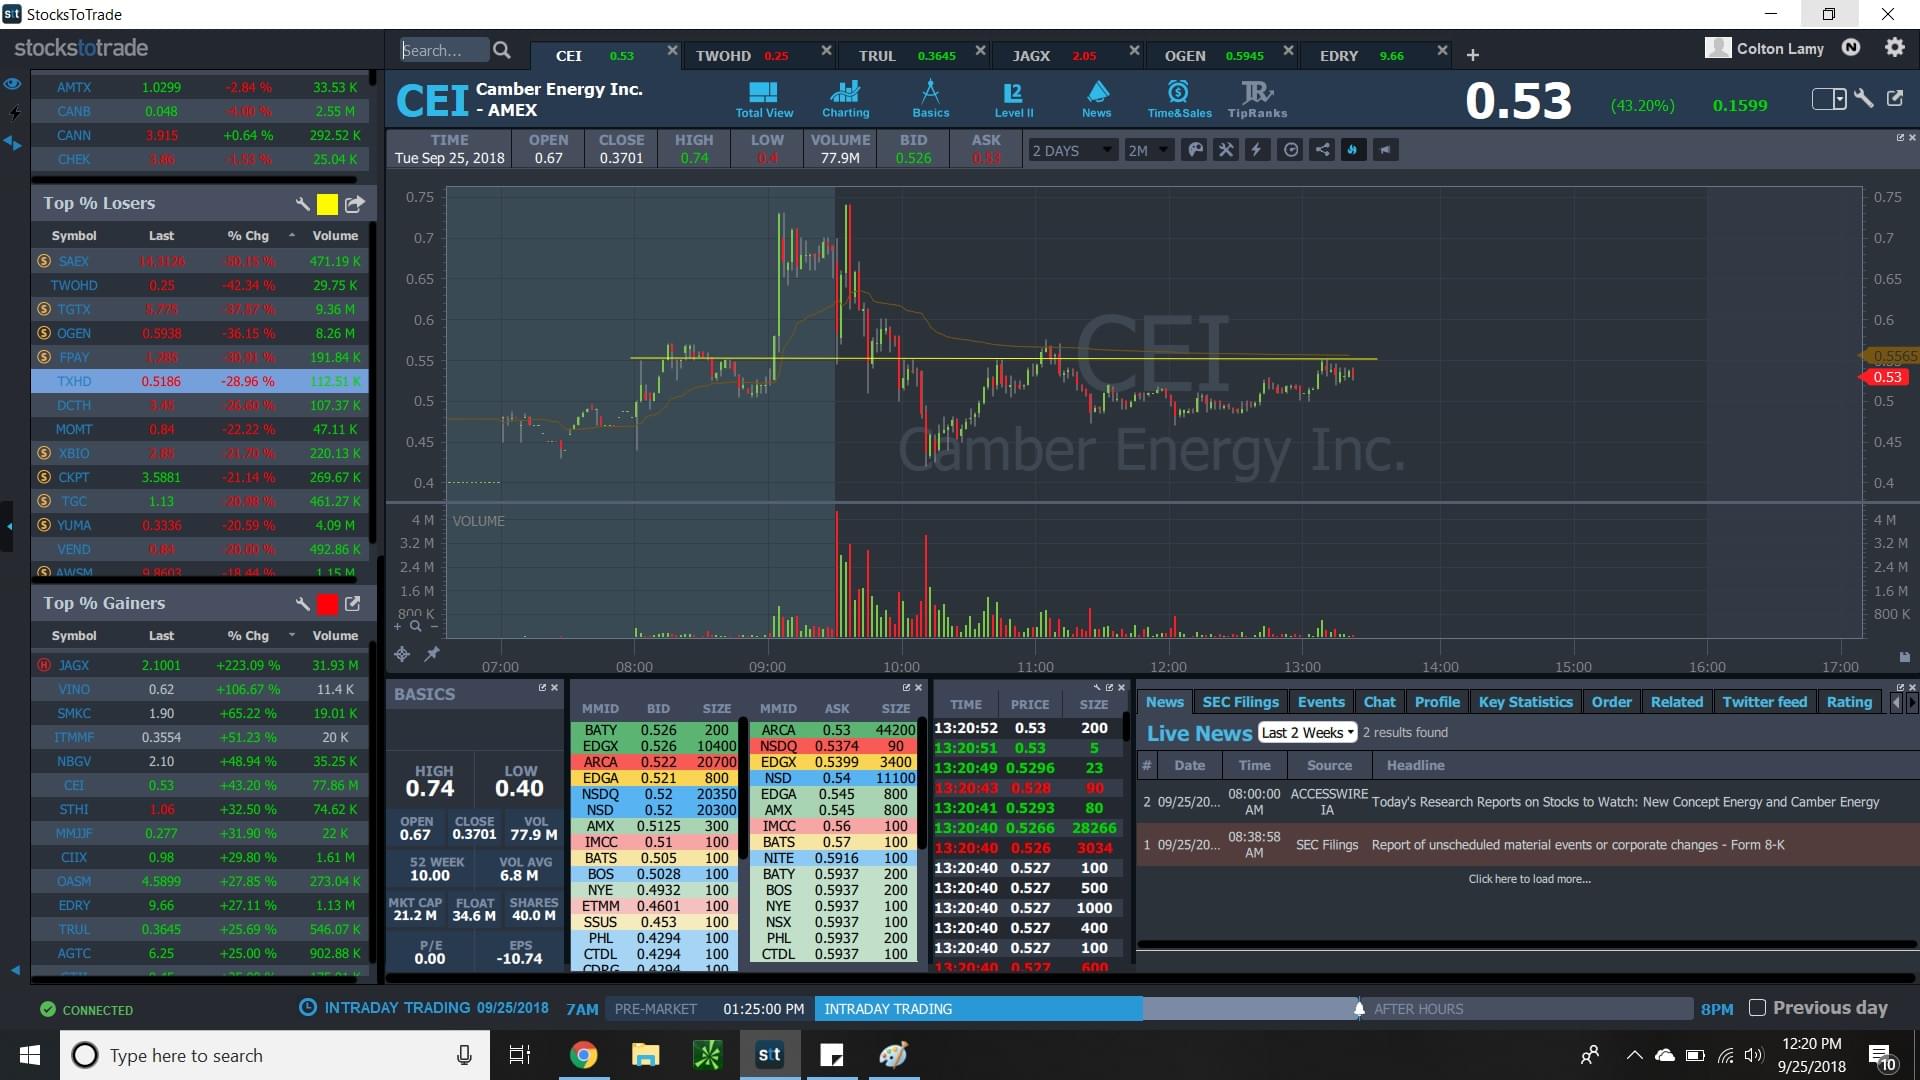Add a new ticker tab with plus
The height and width of the screenshot is (1080, 1920).
(1472, 56)
